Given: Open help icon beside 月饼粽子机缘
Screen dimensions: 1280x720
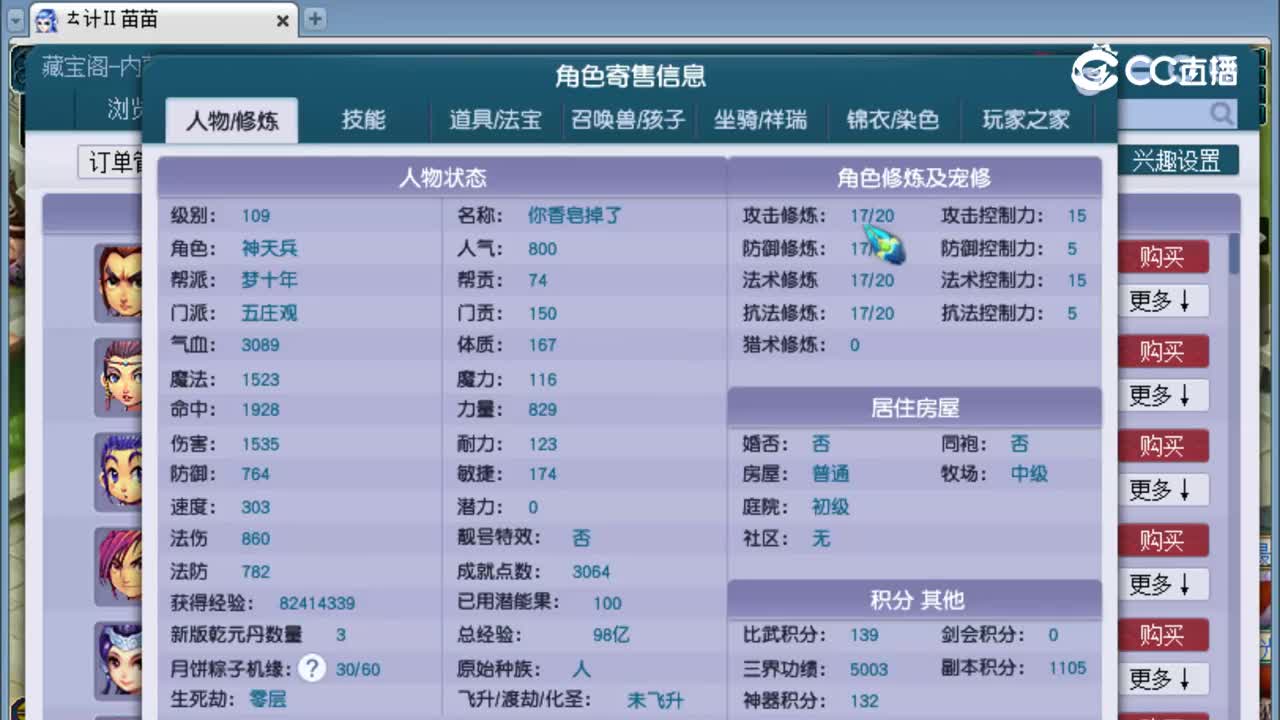Looking at the screenshot, I should coord(312,668).
